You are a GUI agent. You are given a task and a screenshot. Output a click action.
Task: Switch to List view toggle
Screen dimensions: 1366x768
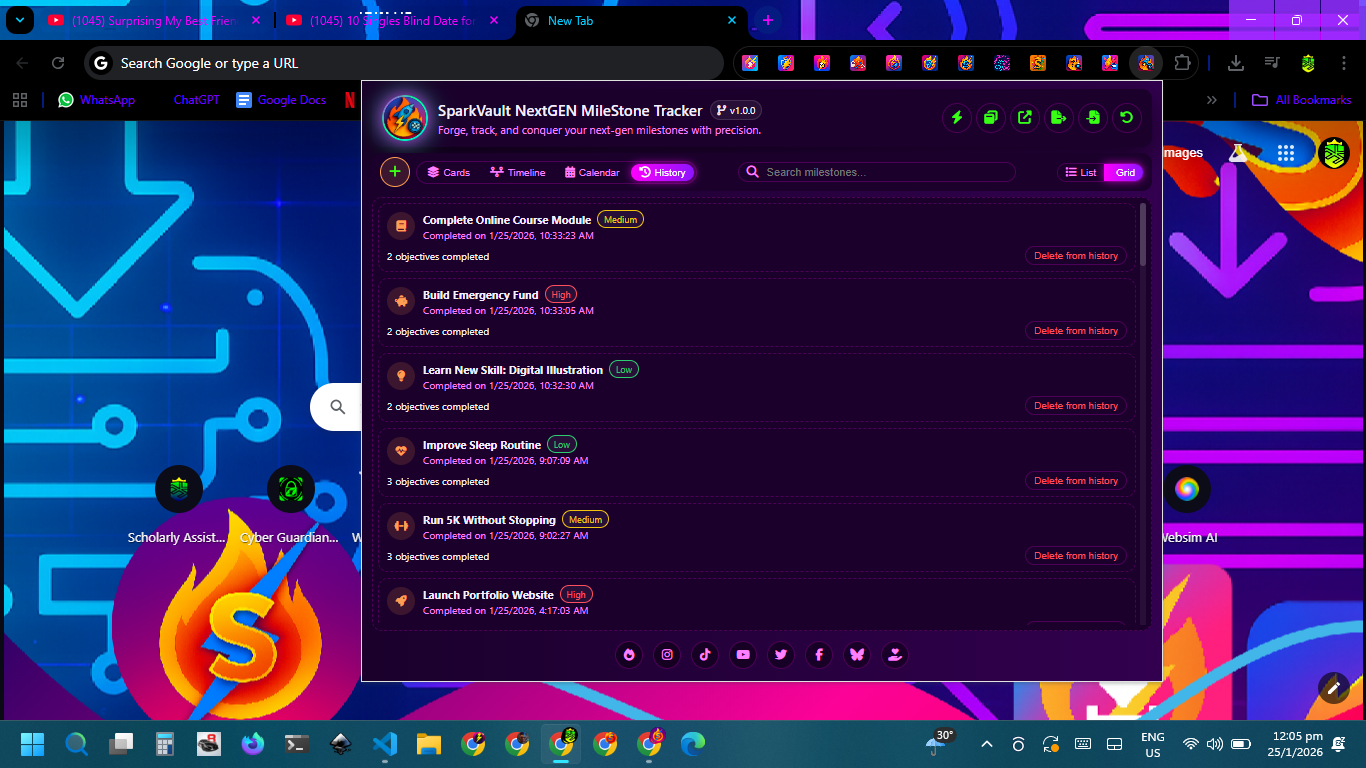(1081, 173)
